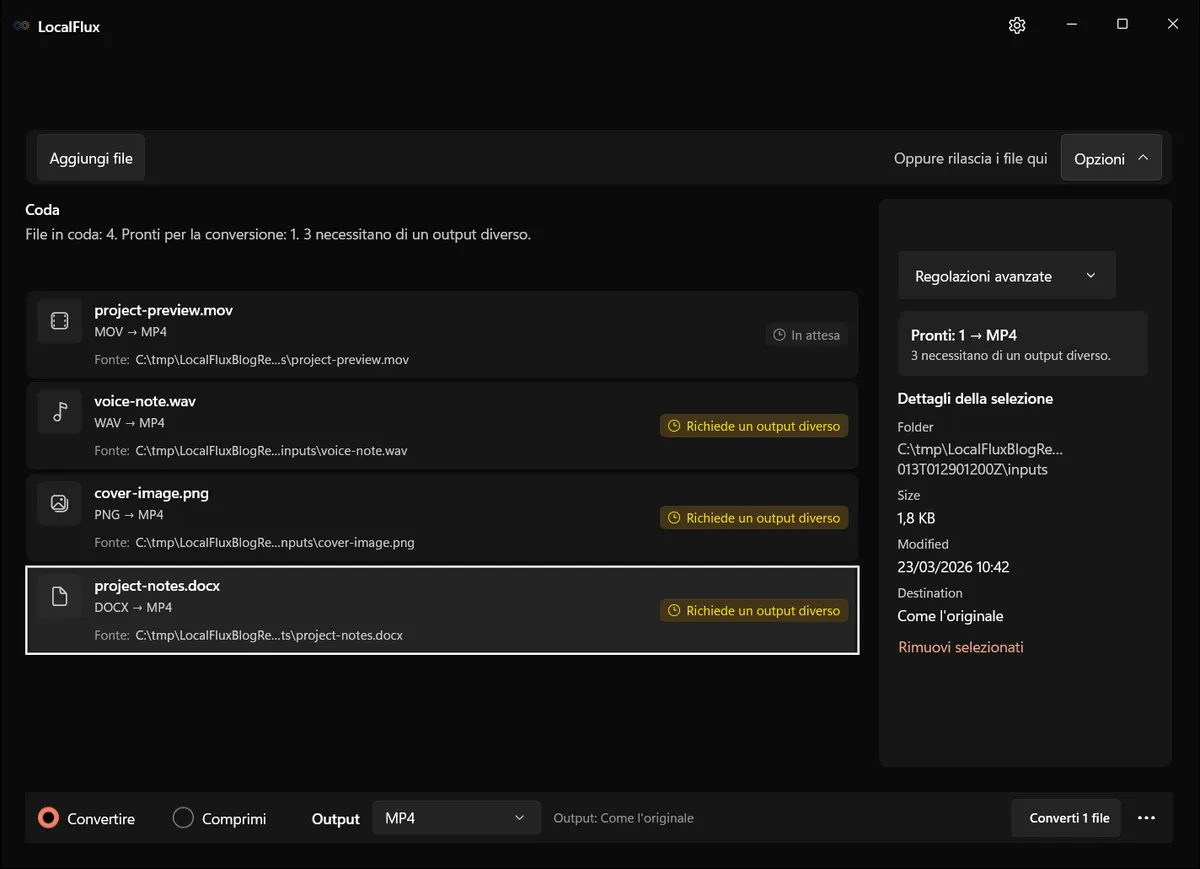Click the film icon of project-preview.mov
1200x869 pixels.
[x=59, y=321]
